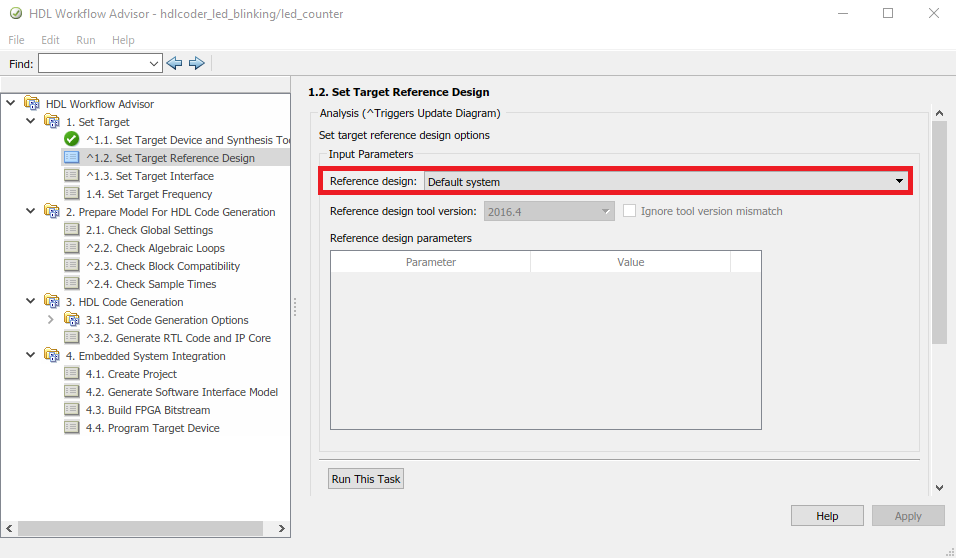The width and height of the screenshot is (956, 558).
Task: Click right panel scroll down arrow
Action: click(940, 488)
